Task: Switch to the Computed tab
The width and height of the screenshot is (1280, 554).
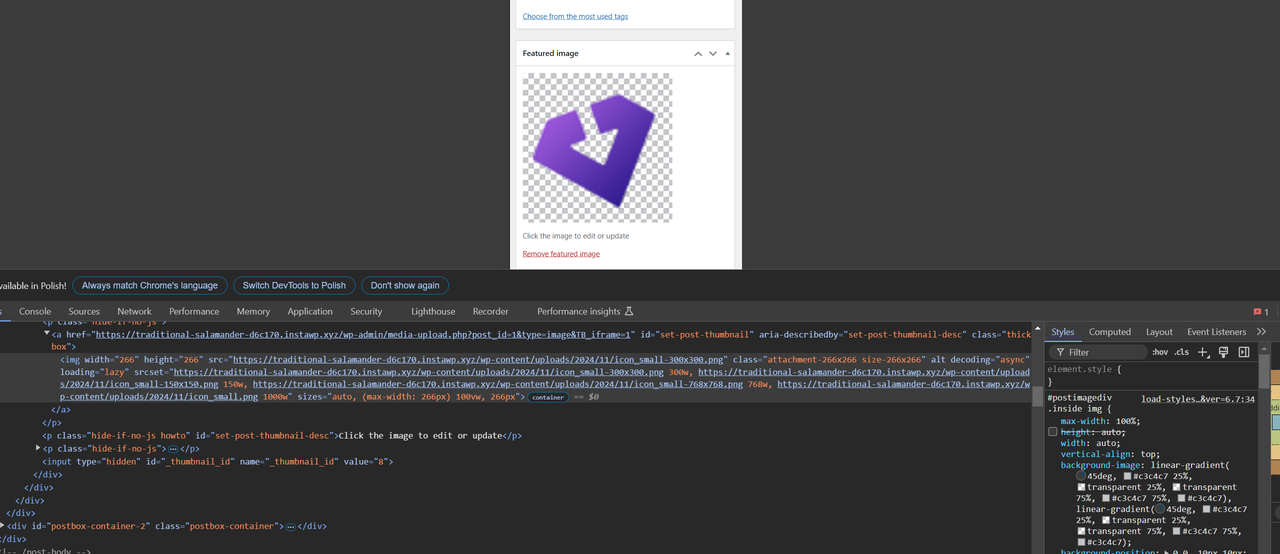Action: (1110, 332)
